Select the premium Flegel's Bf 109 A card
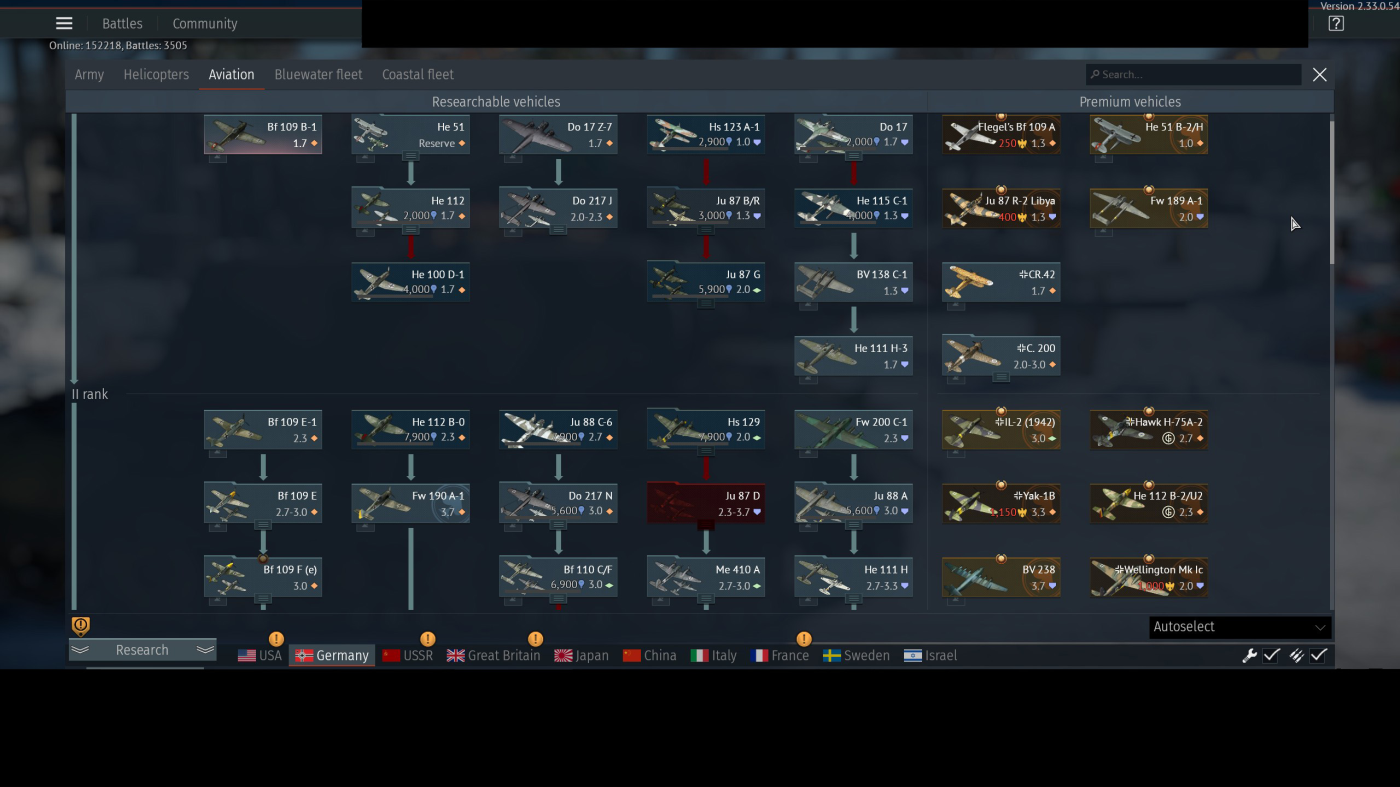Viewport: 1400px width, 787px height. click(x=1001, y=134)
